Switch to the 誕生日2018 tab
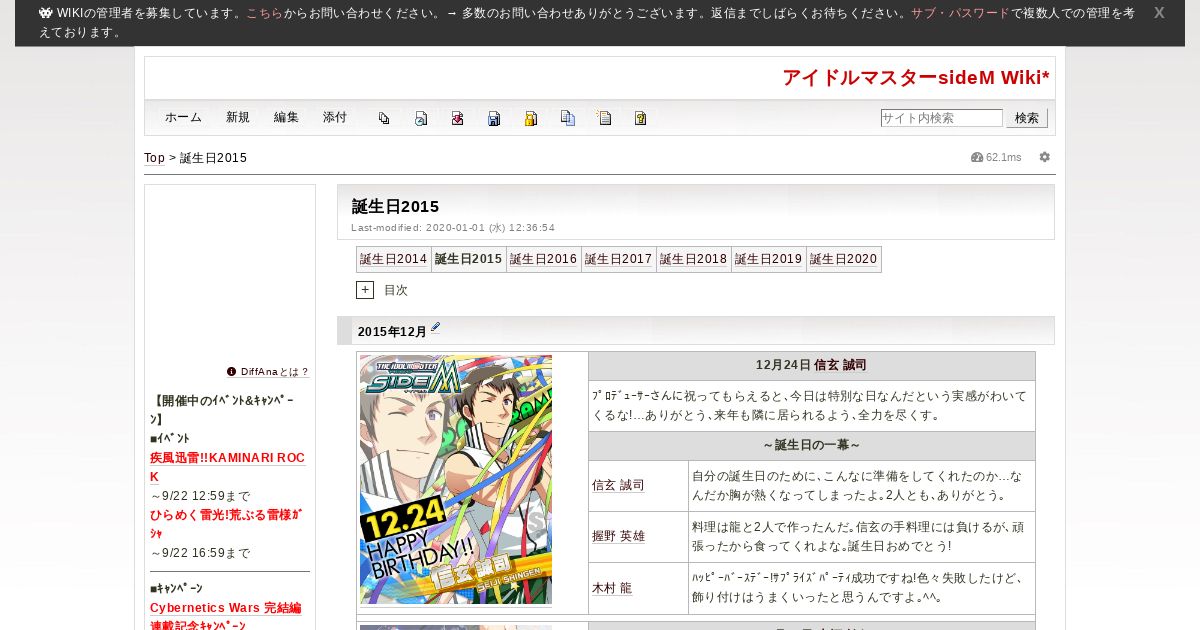 point(694,259)
